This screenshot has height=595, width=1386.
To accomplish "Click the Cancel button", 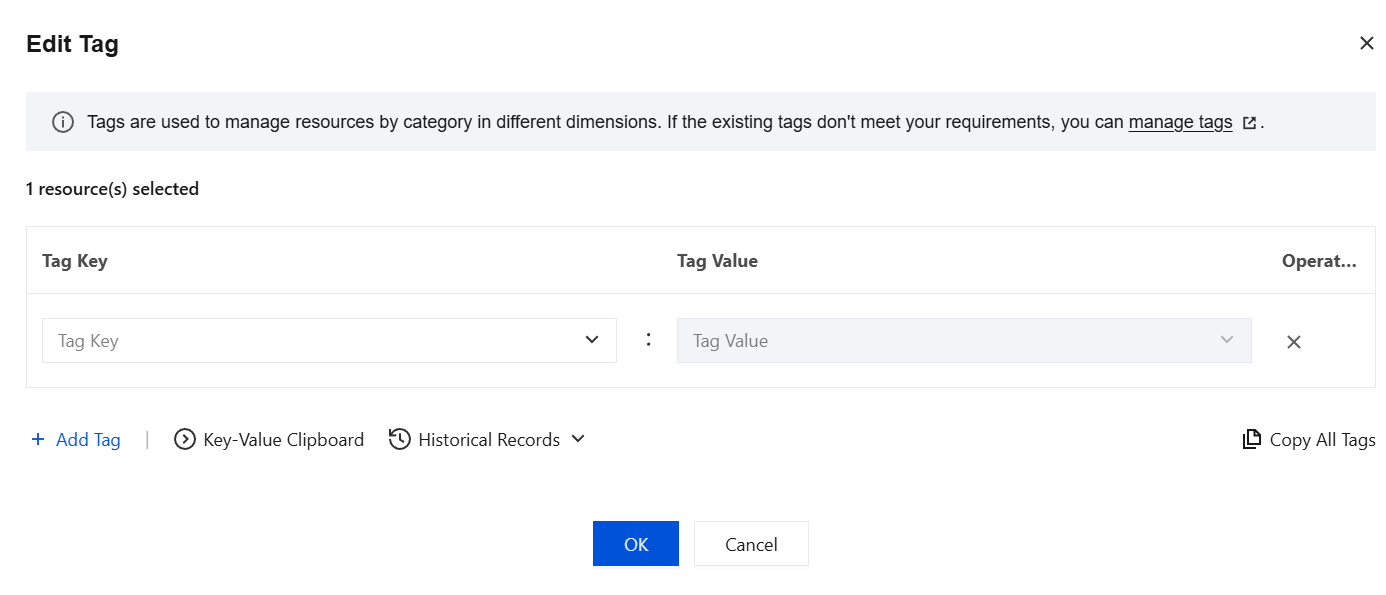I will [x=751, y=544].
